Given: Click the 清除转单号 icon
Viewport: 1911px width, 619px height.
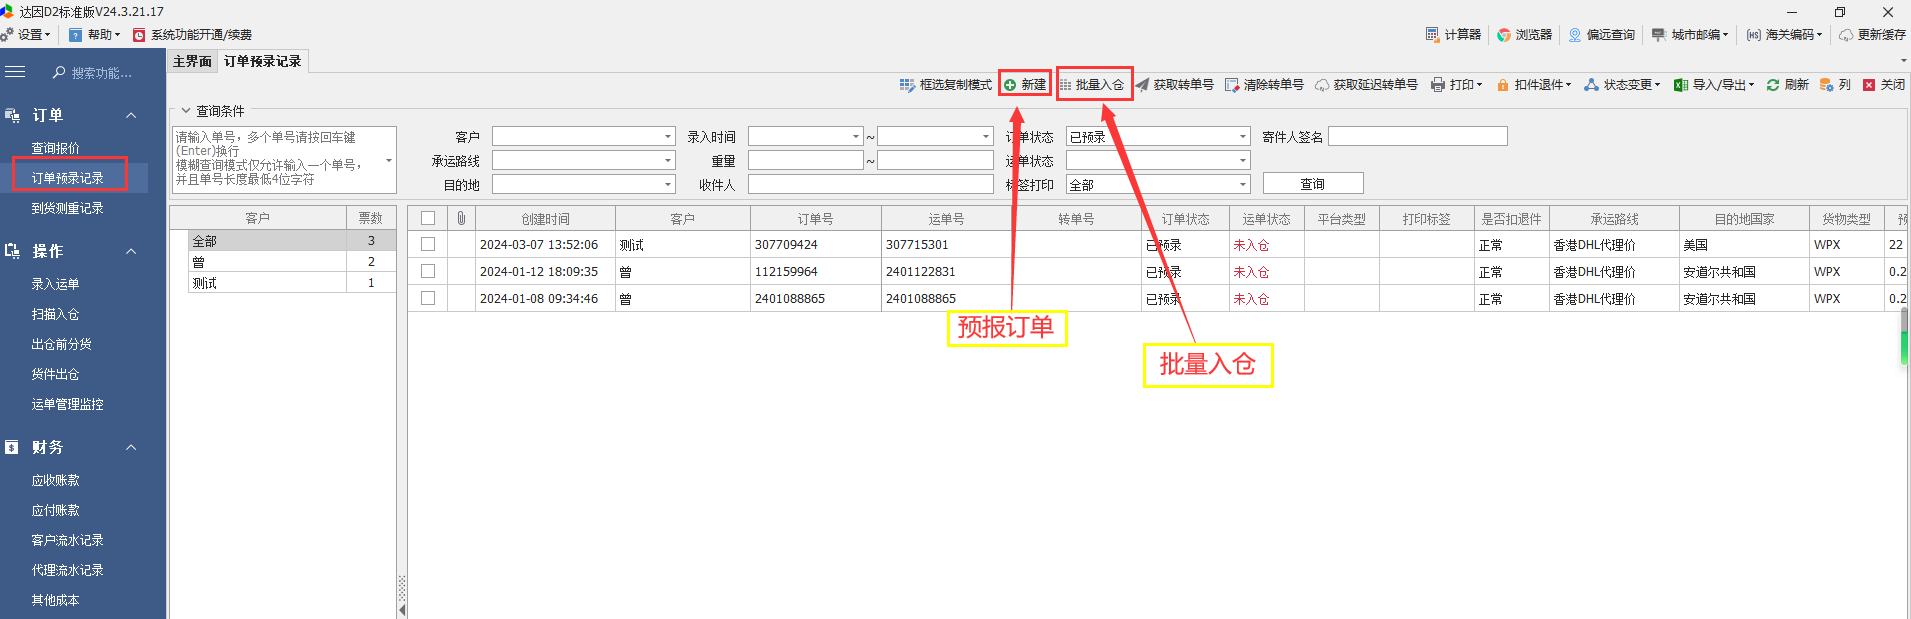Looking at the screenshot, I should (1232, 85).
